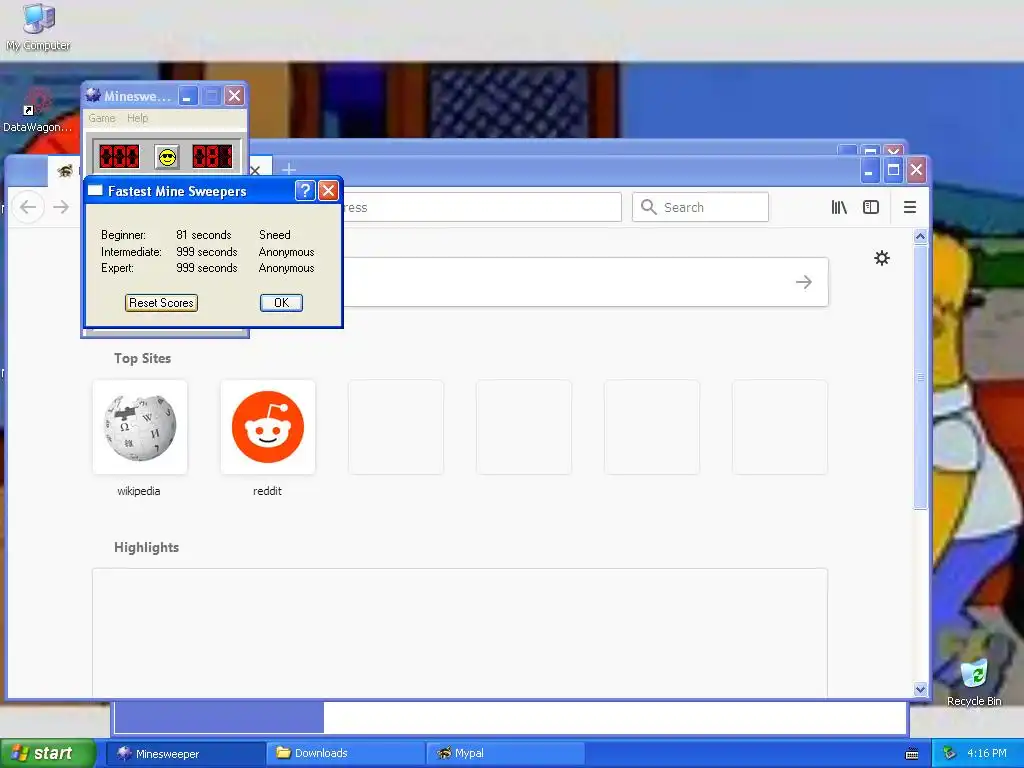Select the DataWagon desktop shortcut
This screenshot has width=1024, height=768.
(x=37, y=111)
